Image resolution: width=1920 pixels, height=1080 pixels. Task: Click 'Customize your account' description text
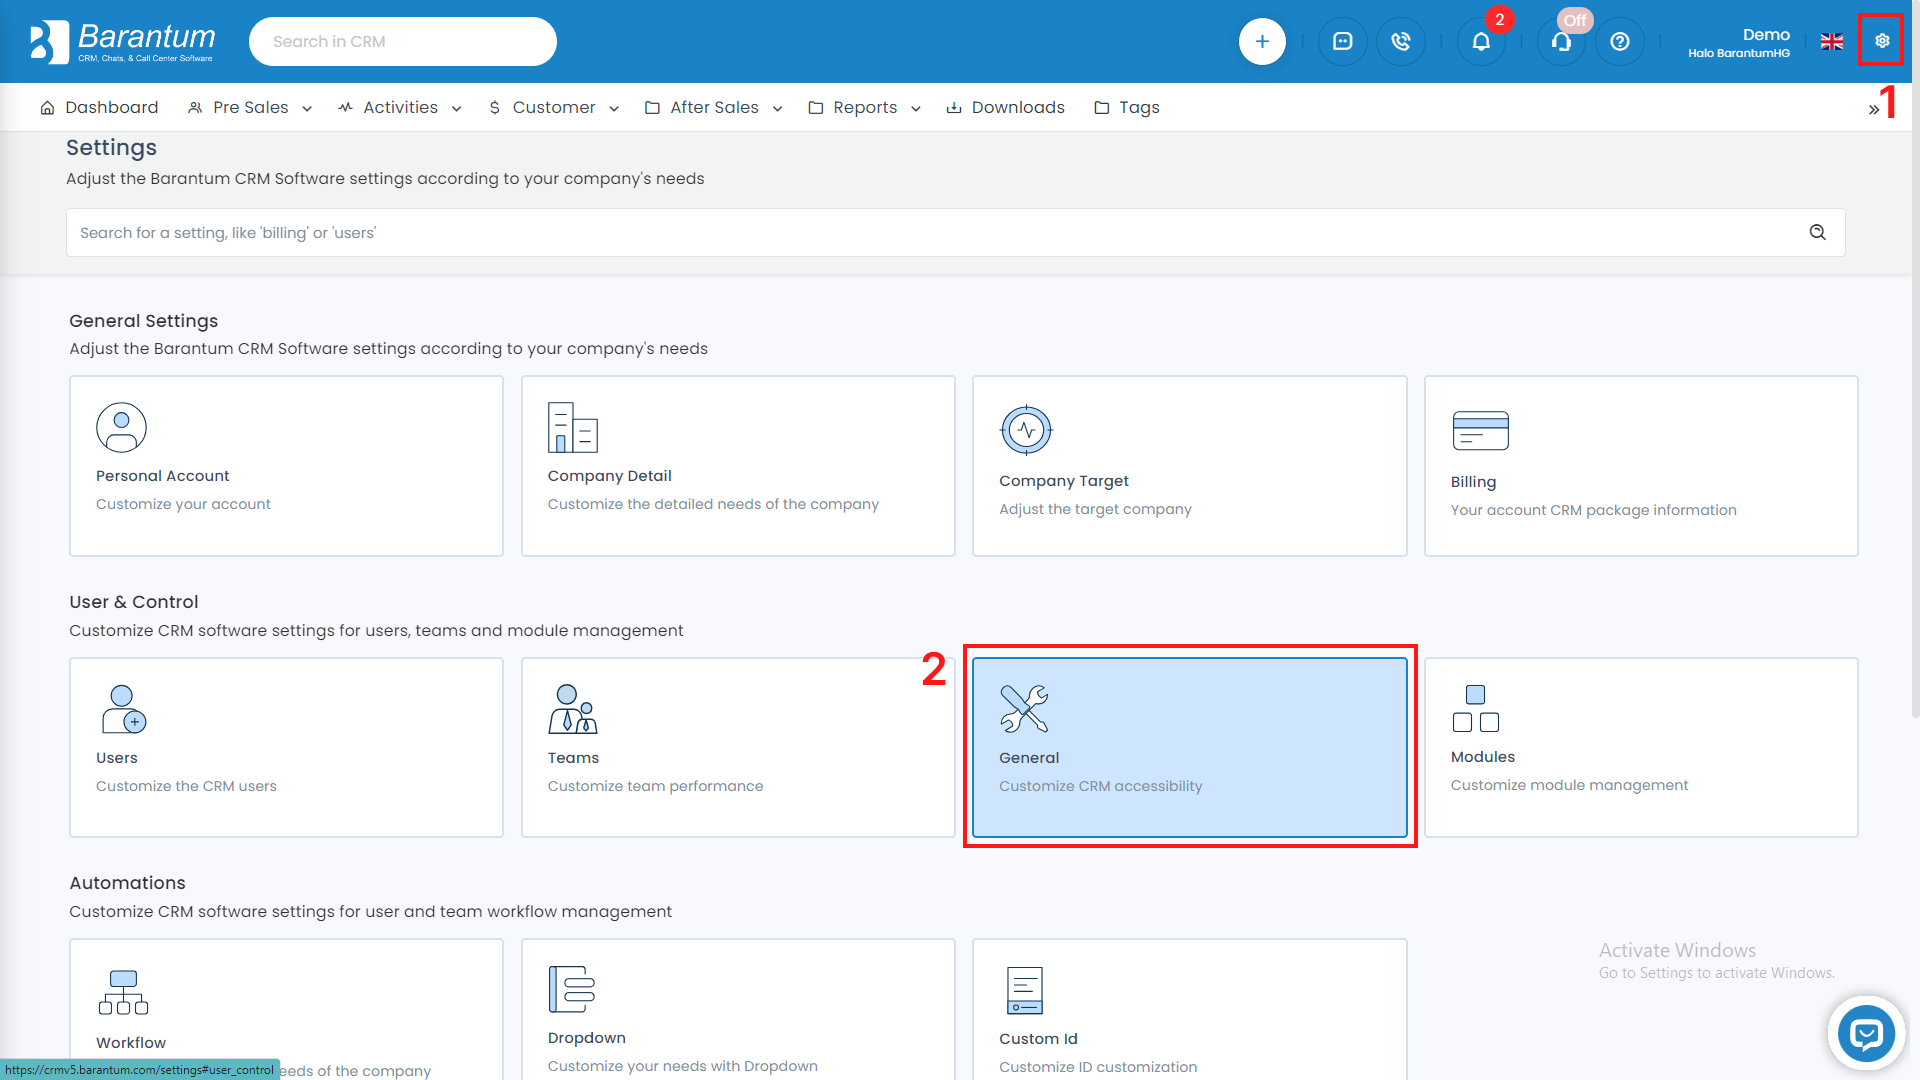click(183, 504)
